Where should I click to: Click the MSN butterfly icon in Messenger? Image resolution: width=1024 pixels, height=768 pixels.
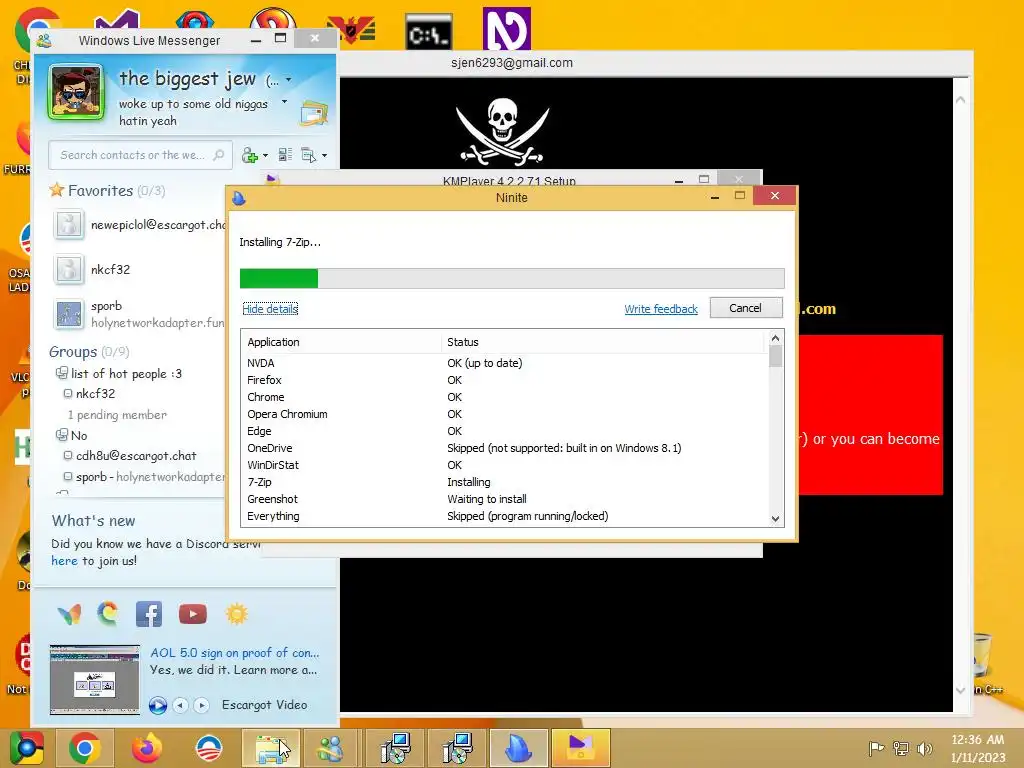point(69,614)
